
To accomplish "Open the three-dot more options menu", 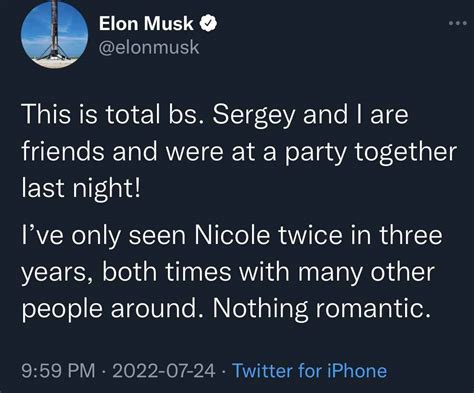I will coord(458,23).
